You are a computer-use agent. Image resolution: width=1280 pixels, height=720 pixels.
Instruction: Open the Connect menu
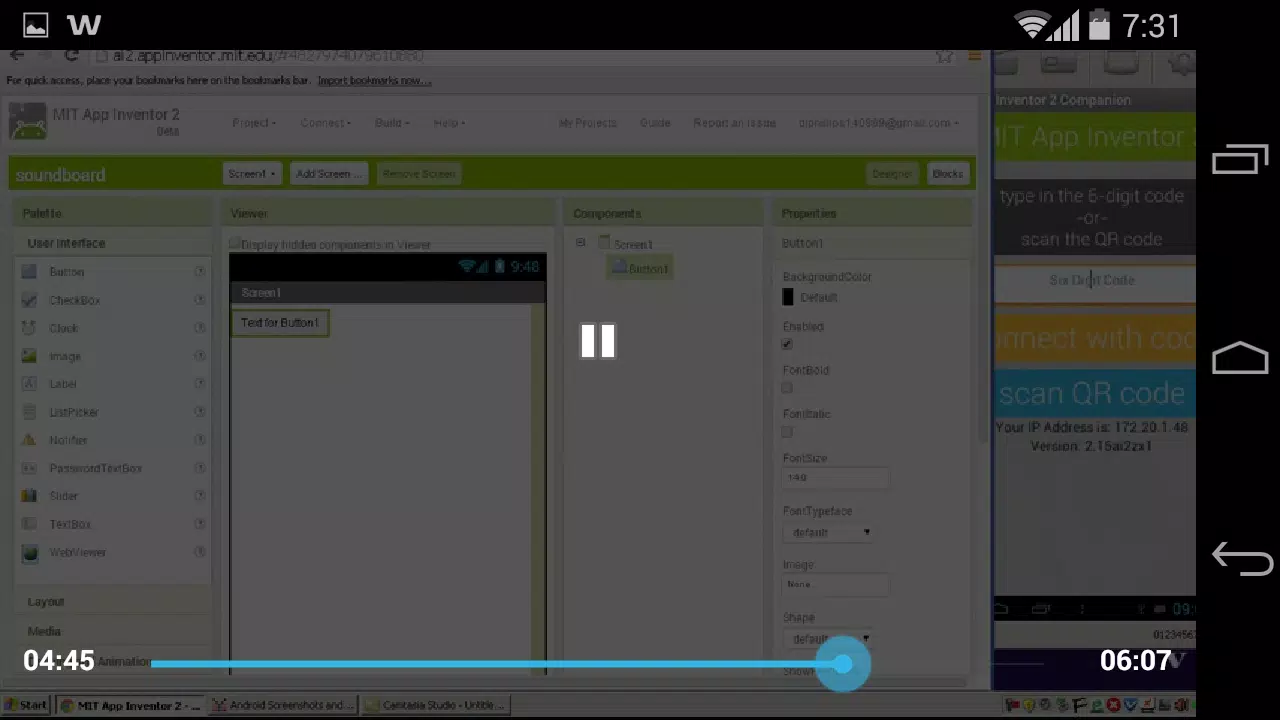pos(325,123)
